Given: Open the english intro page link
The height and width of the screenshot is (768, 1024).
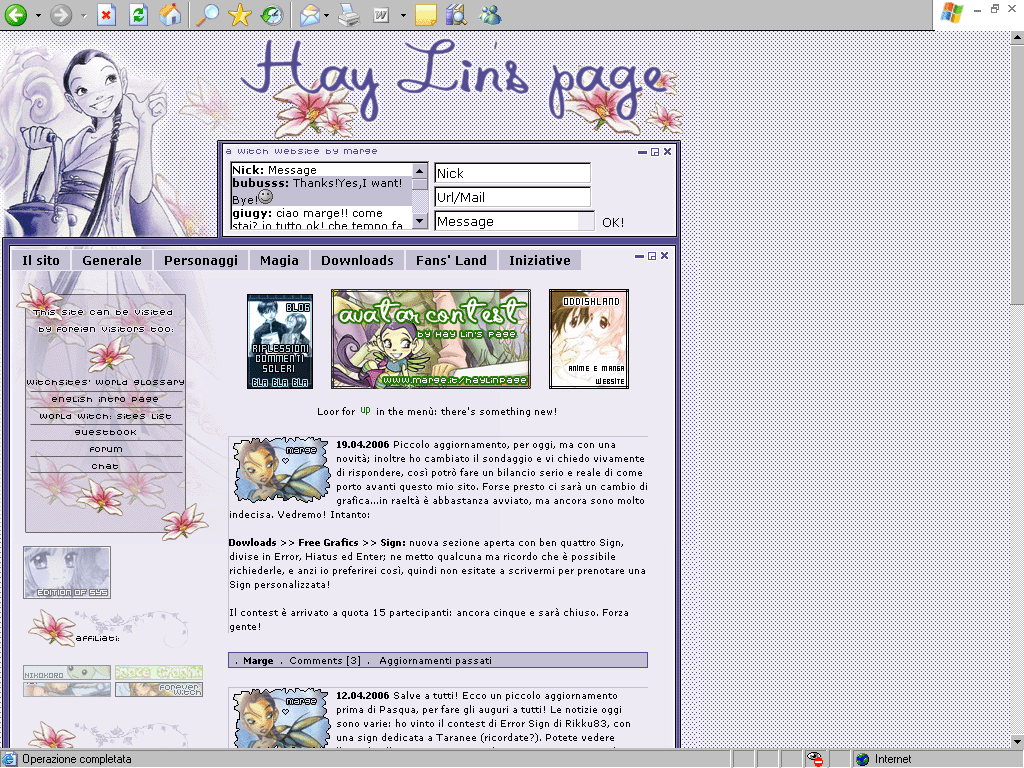Looking at the screenshot, I should [105, 399].
